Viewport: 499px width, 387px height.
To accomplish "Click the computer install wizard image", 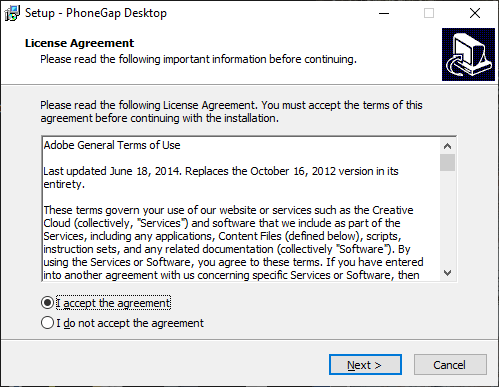I will point(468,54).
